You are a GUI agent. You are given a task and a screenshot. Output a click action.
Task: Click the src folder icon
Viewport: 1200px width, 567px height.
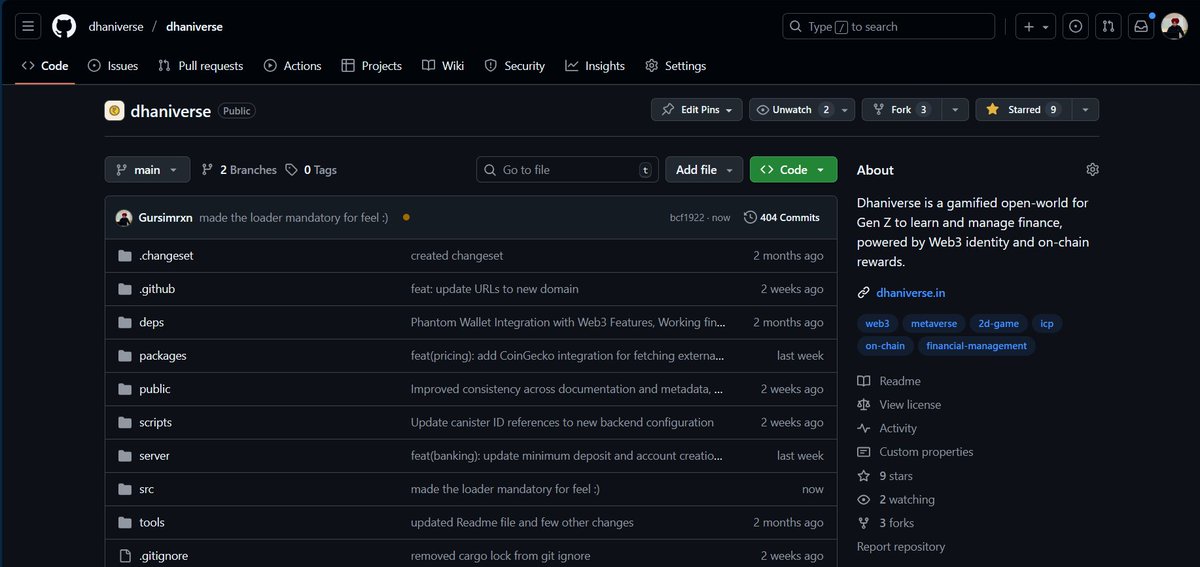click(x=125, y=489)
